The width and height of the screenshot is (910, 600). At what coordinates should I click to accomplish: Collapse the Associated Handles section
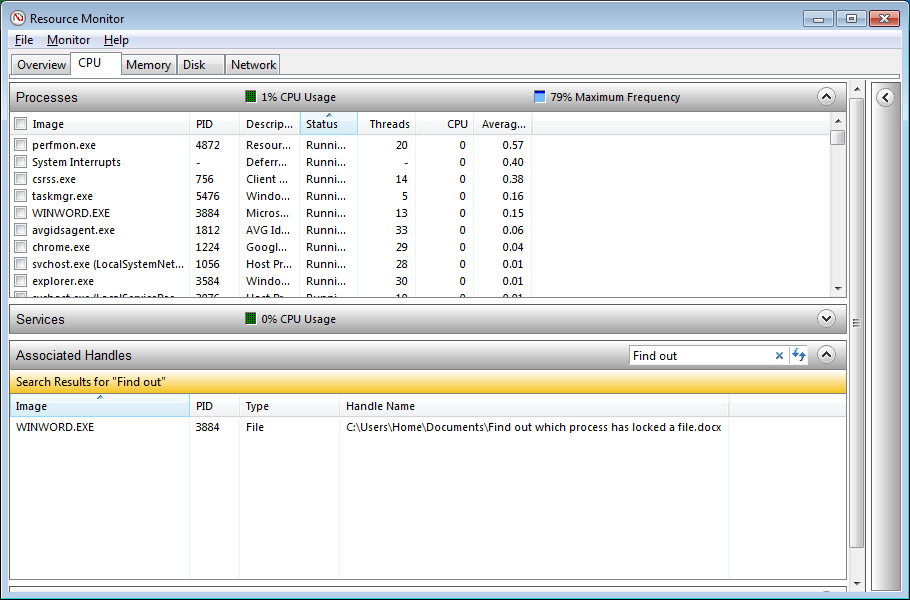826,355
